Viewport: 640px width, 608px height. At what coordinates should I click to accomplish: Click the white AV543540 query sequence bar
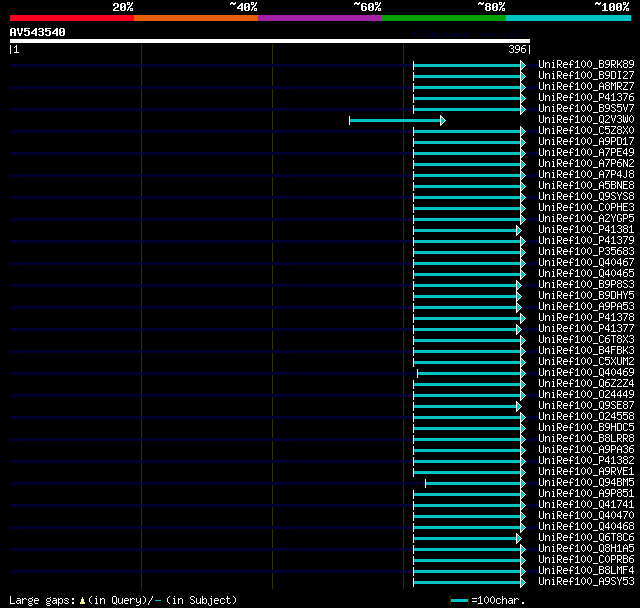[270, 41]
